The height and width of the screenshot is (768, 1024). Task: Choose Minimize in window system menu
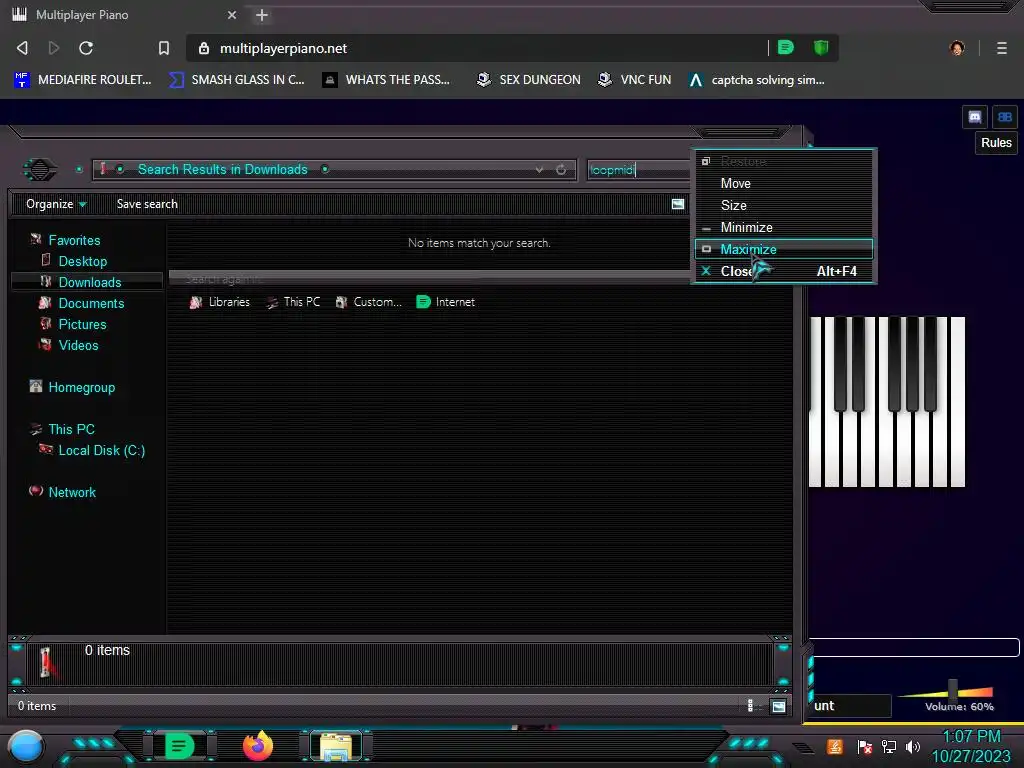784,227
